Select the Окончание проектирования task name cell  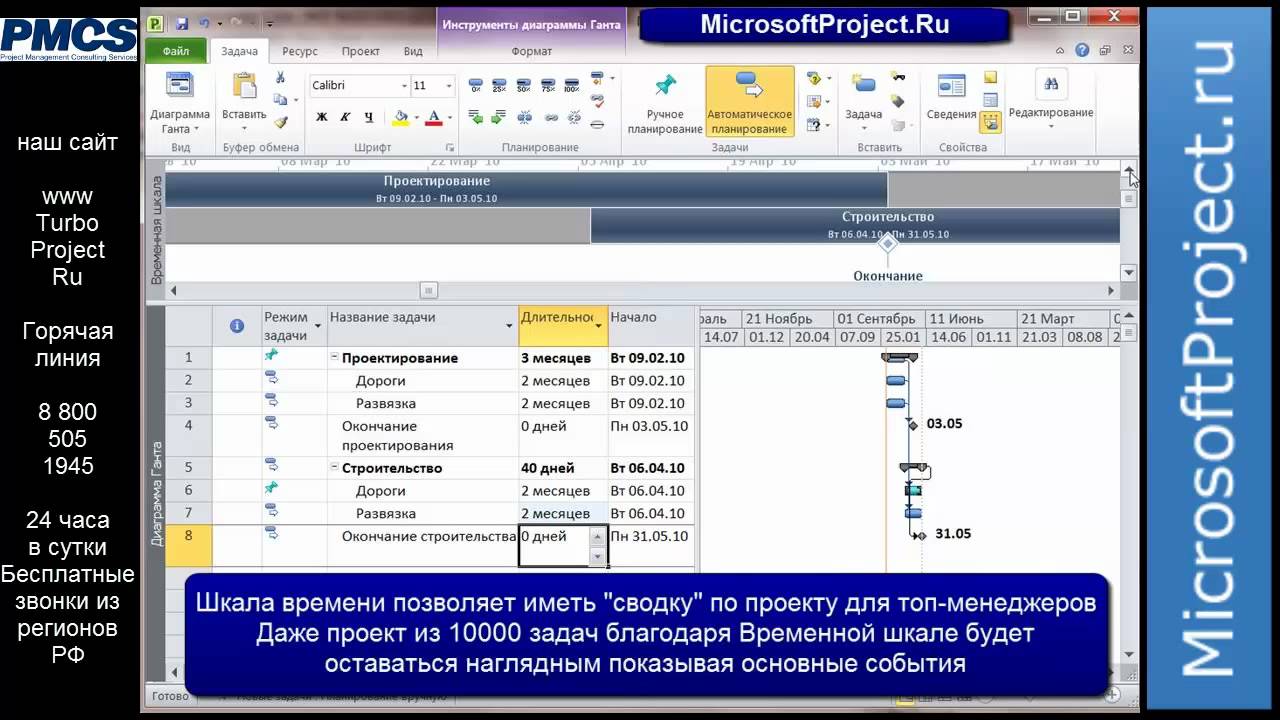[x=423, y=436]
